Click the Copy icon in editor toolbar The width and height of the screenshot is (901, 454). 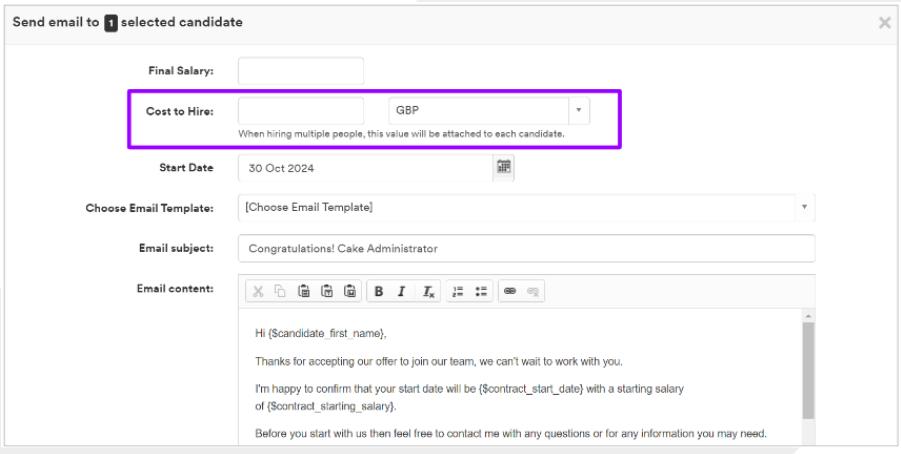[280, 291]
